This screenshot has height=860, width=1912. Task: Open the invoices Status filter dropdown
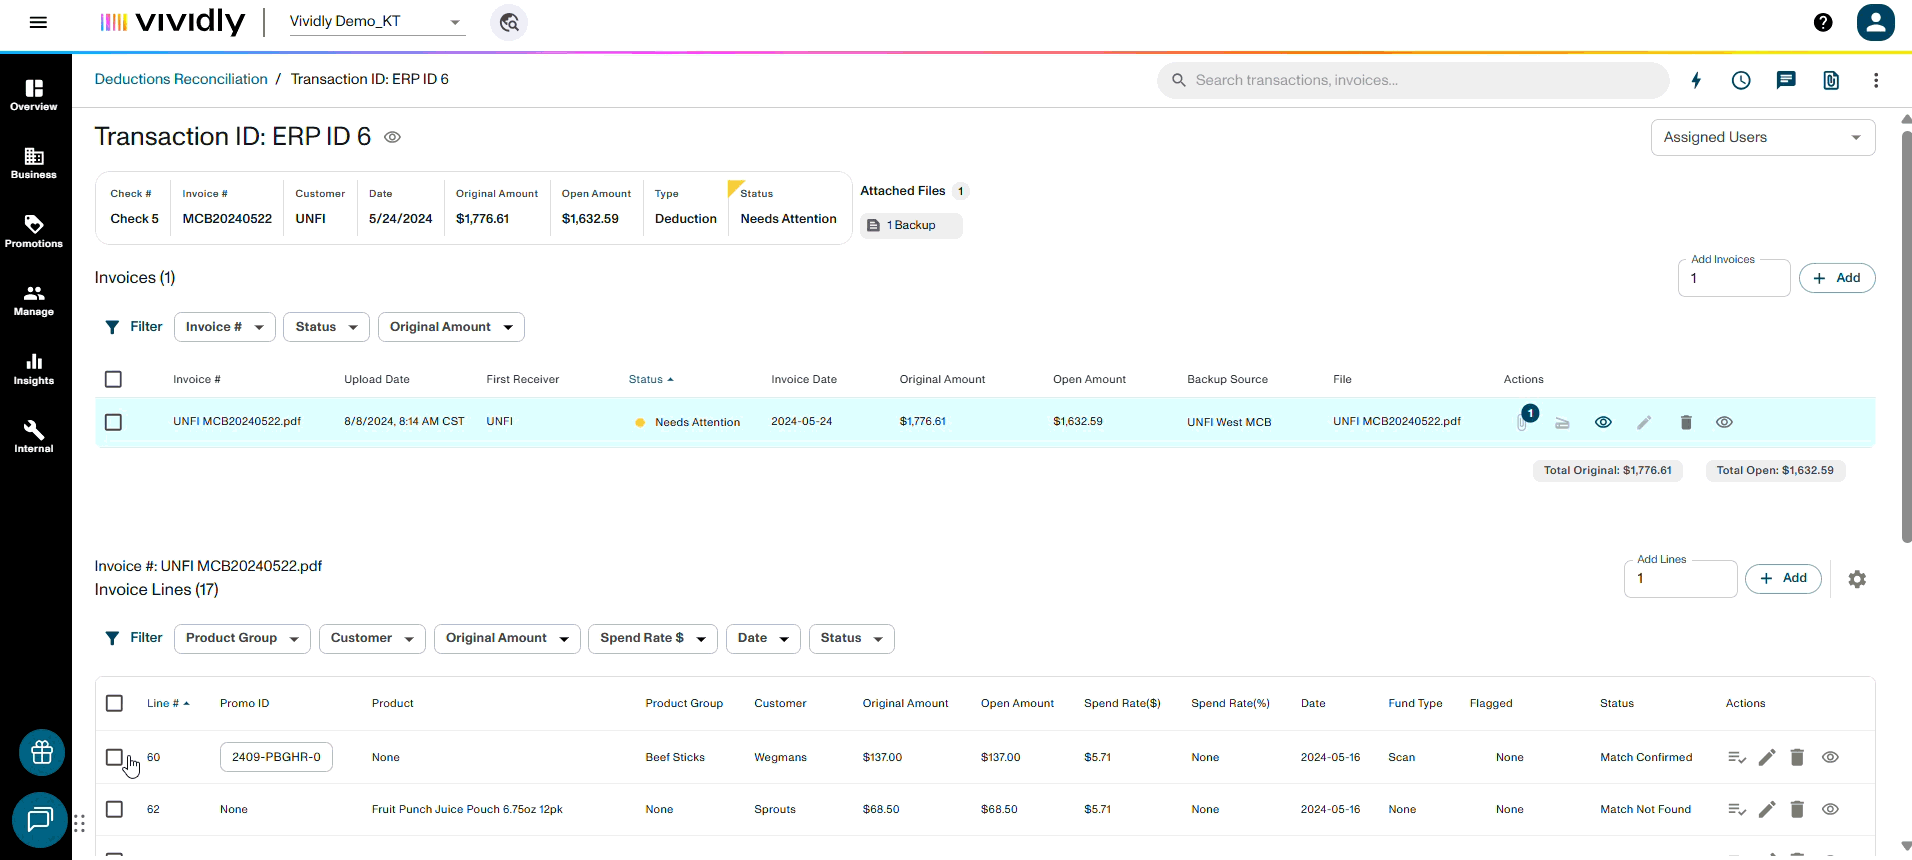coord(326,327)
